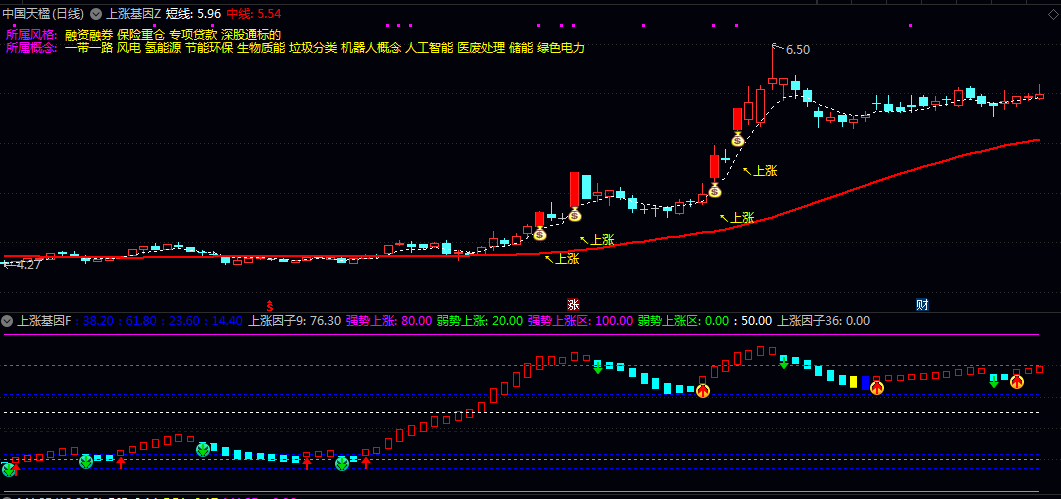Click the 上涨因子36: 0.00 readout
The width and height of the screenshot is (1061, 499).
pos(823,321)
